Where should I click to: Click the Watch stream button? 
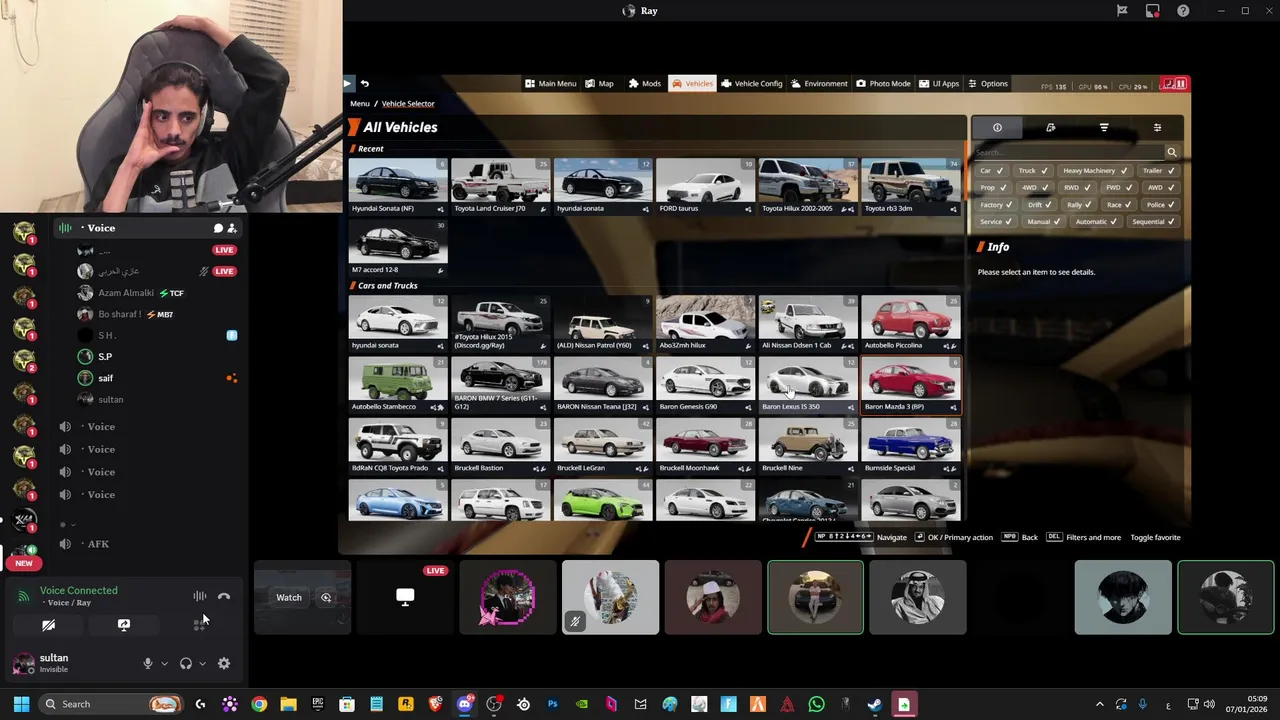289,598
